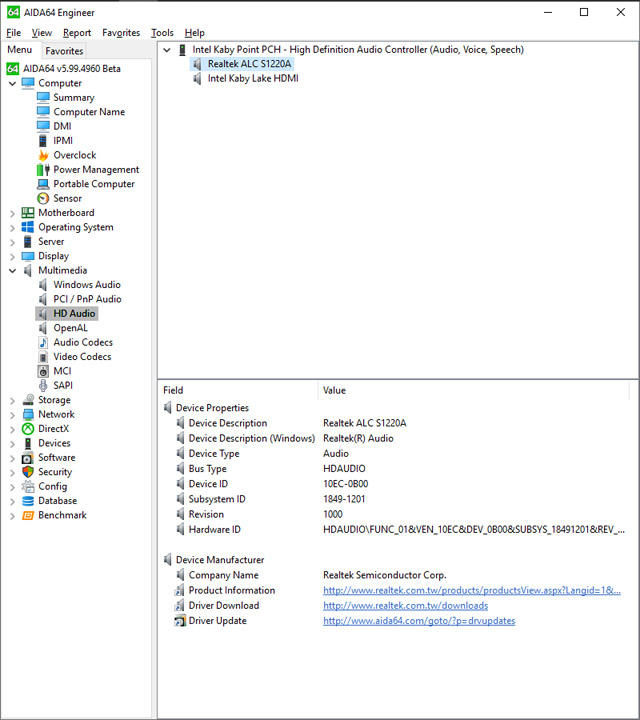
Task: Select the Intel Kaby Lake HDMI device
Action: [x=253, y=79]
